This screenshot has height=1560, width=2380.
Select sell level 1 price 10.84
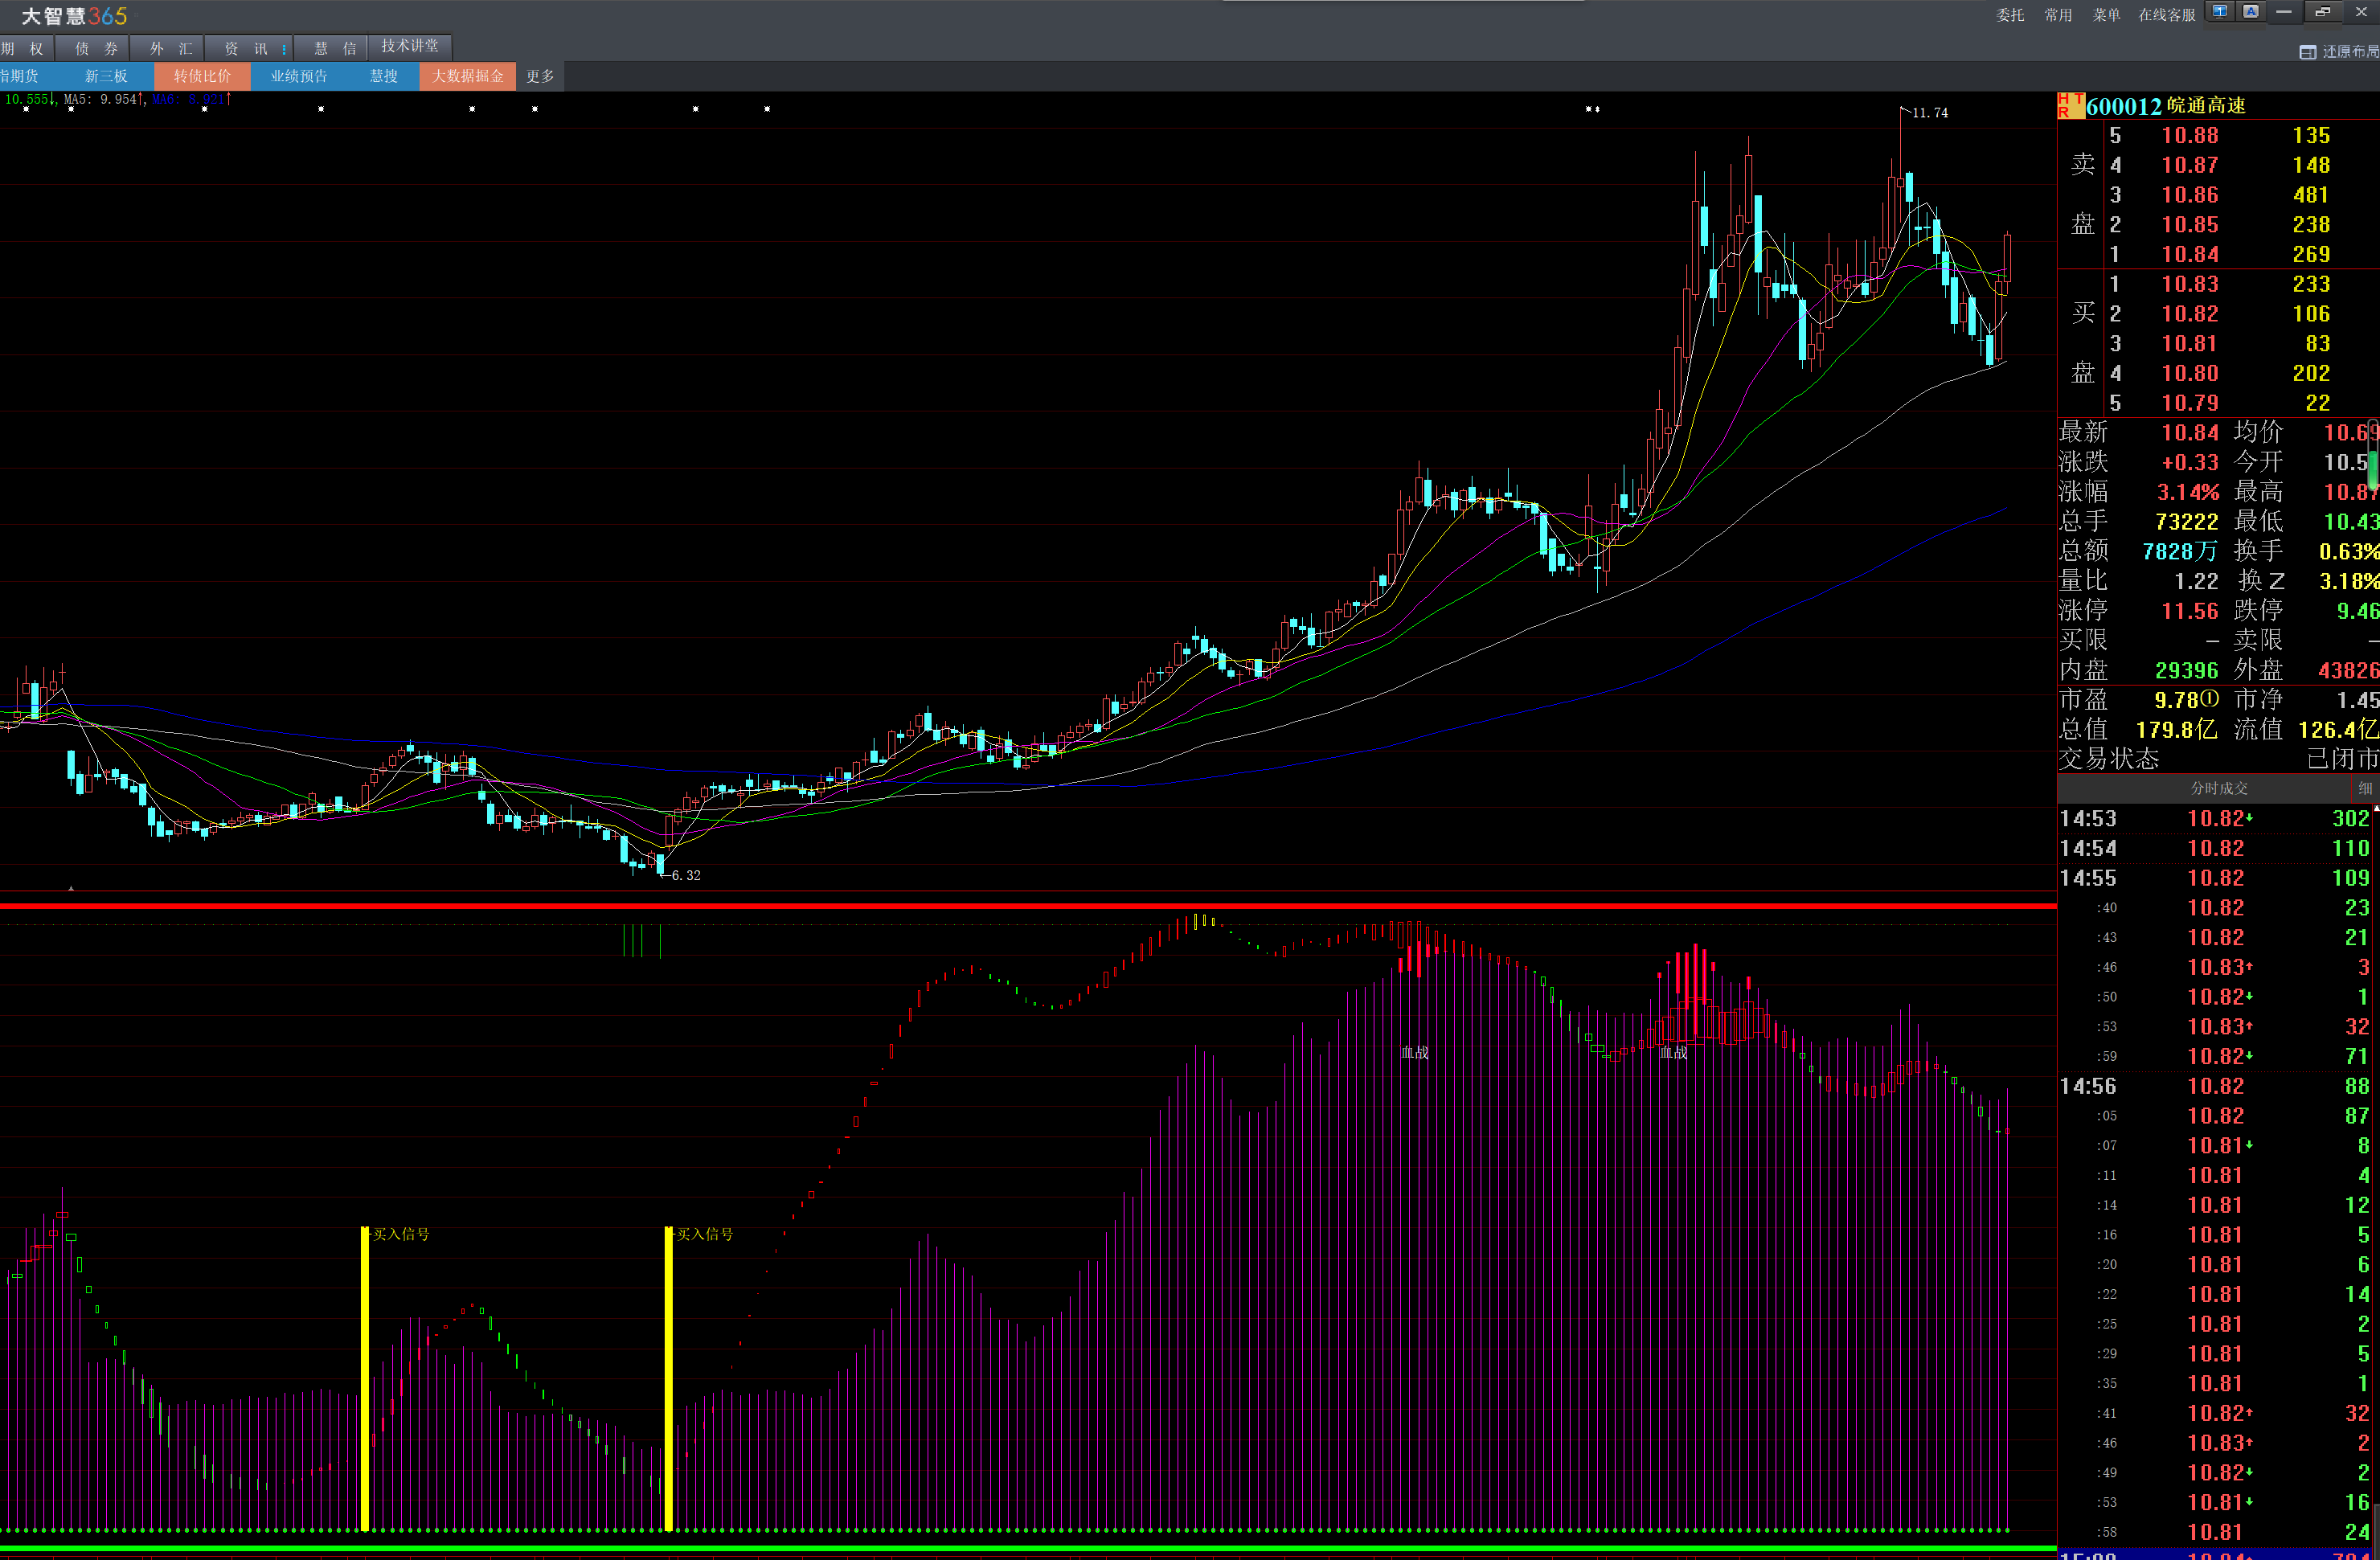click(2190, 254)
